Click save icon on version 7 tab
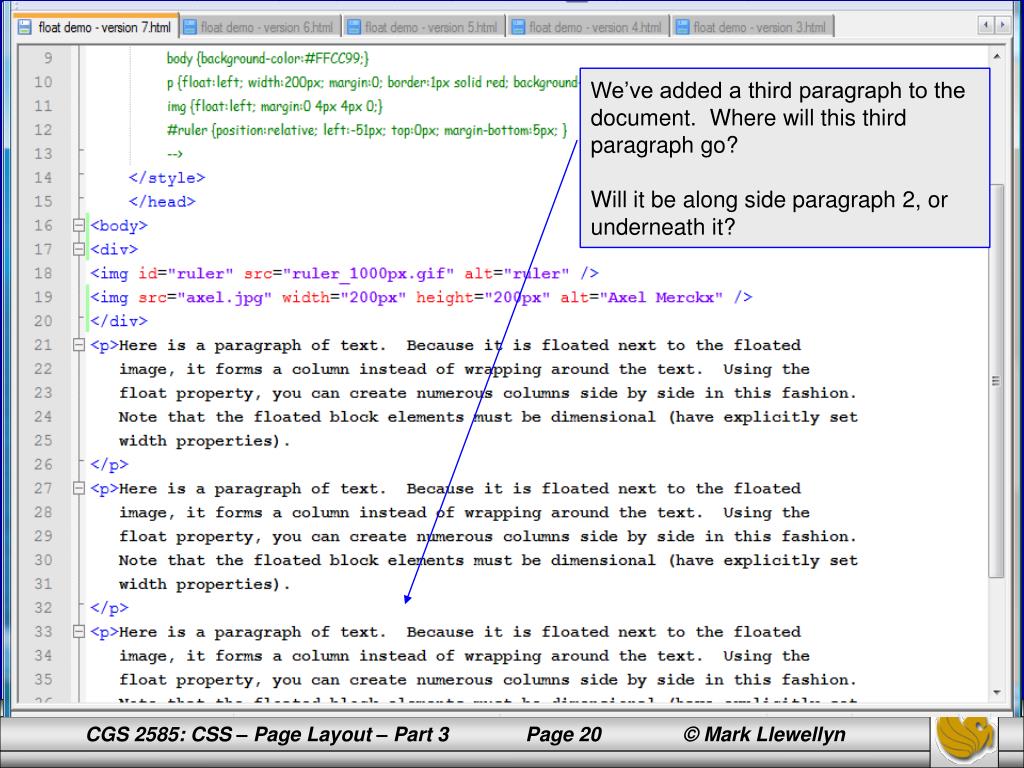 click(24, 27)
